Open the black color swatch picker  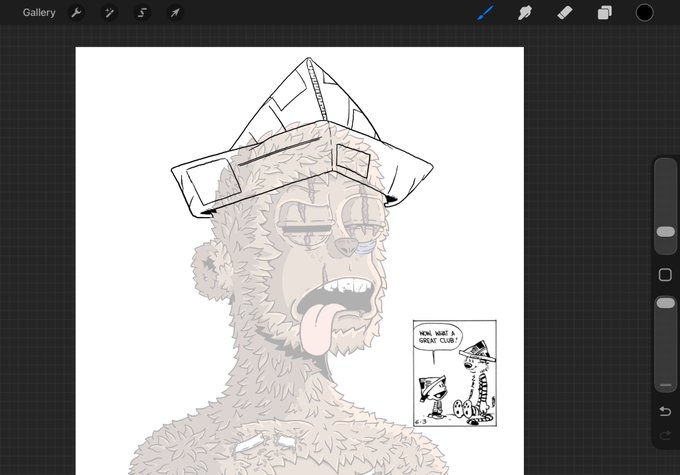point(644,13)
